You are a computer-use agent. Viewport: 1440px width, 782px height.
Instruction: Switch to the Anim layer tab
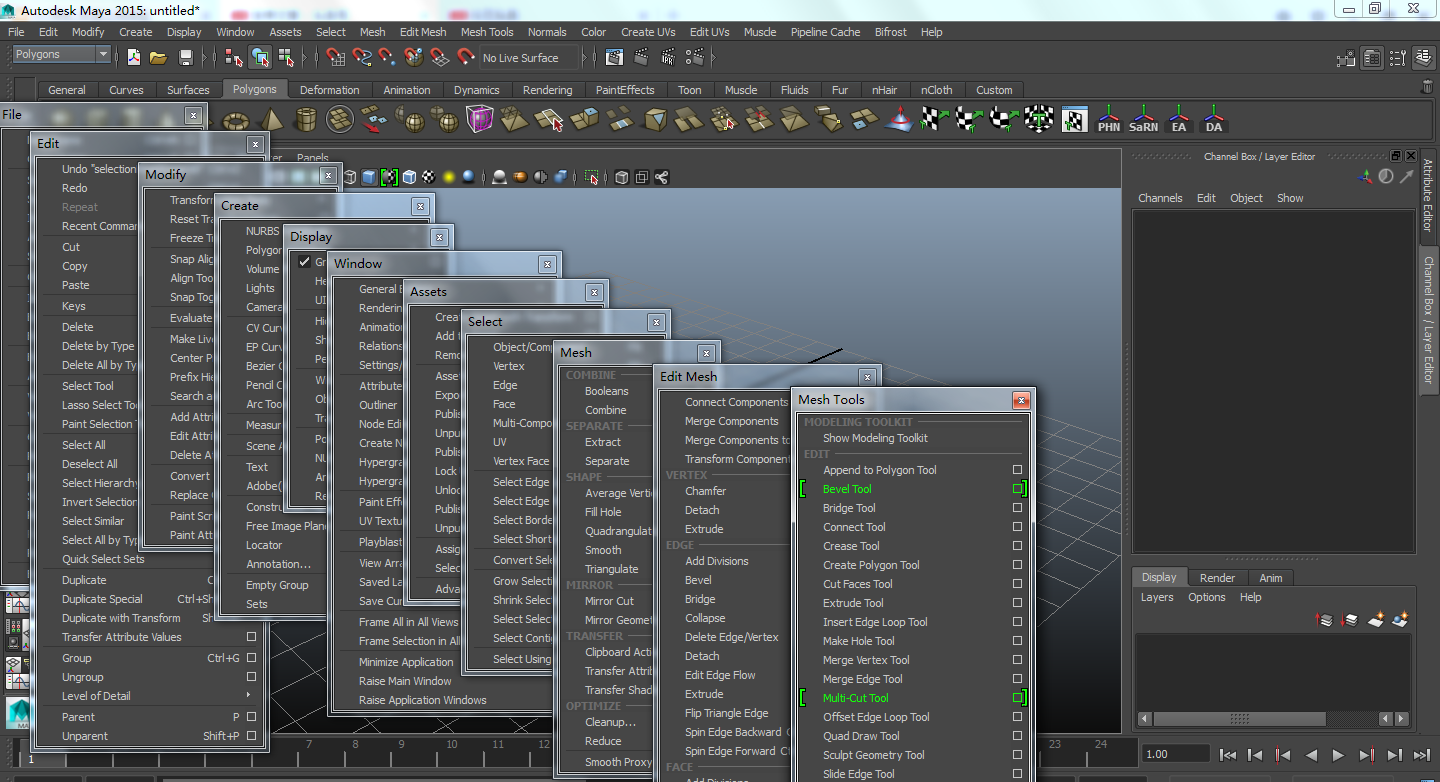[x=1271, y=578]
